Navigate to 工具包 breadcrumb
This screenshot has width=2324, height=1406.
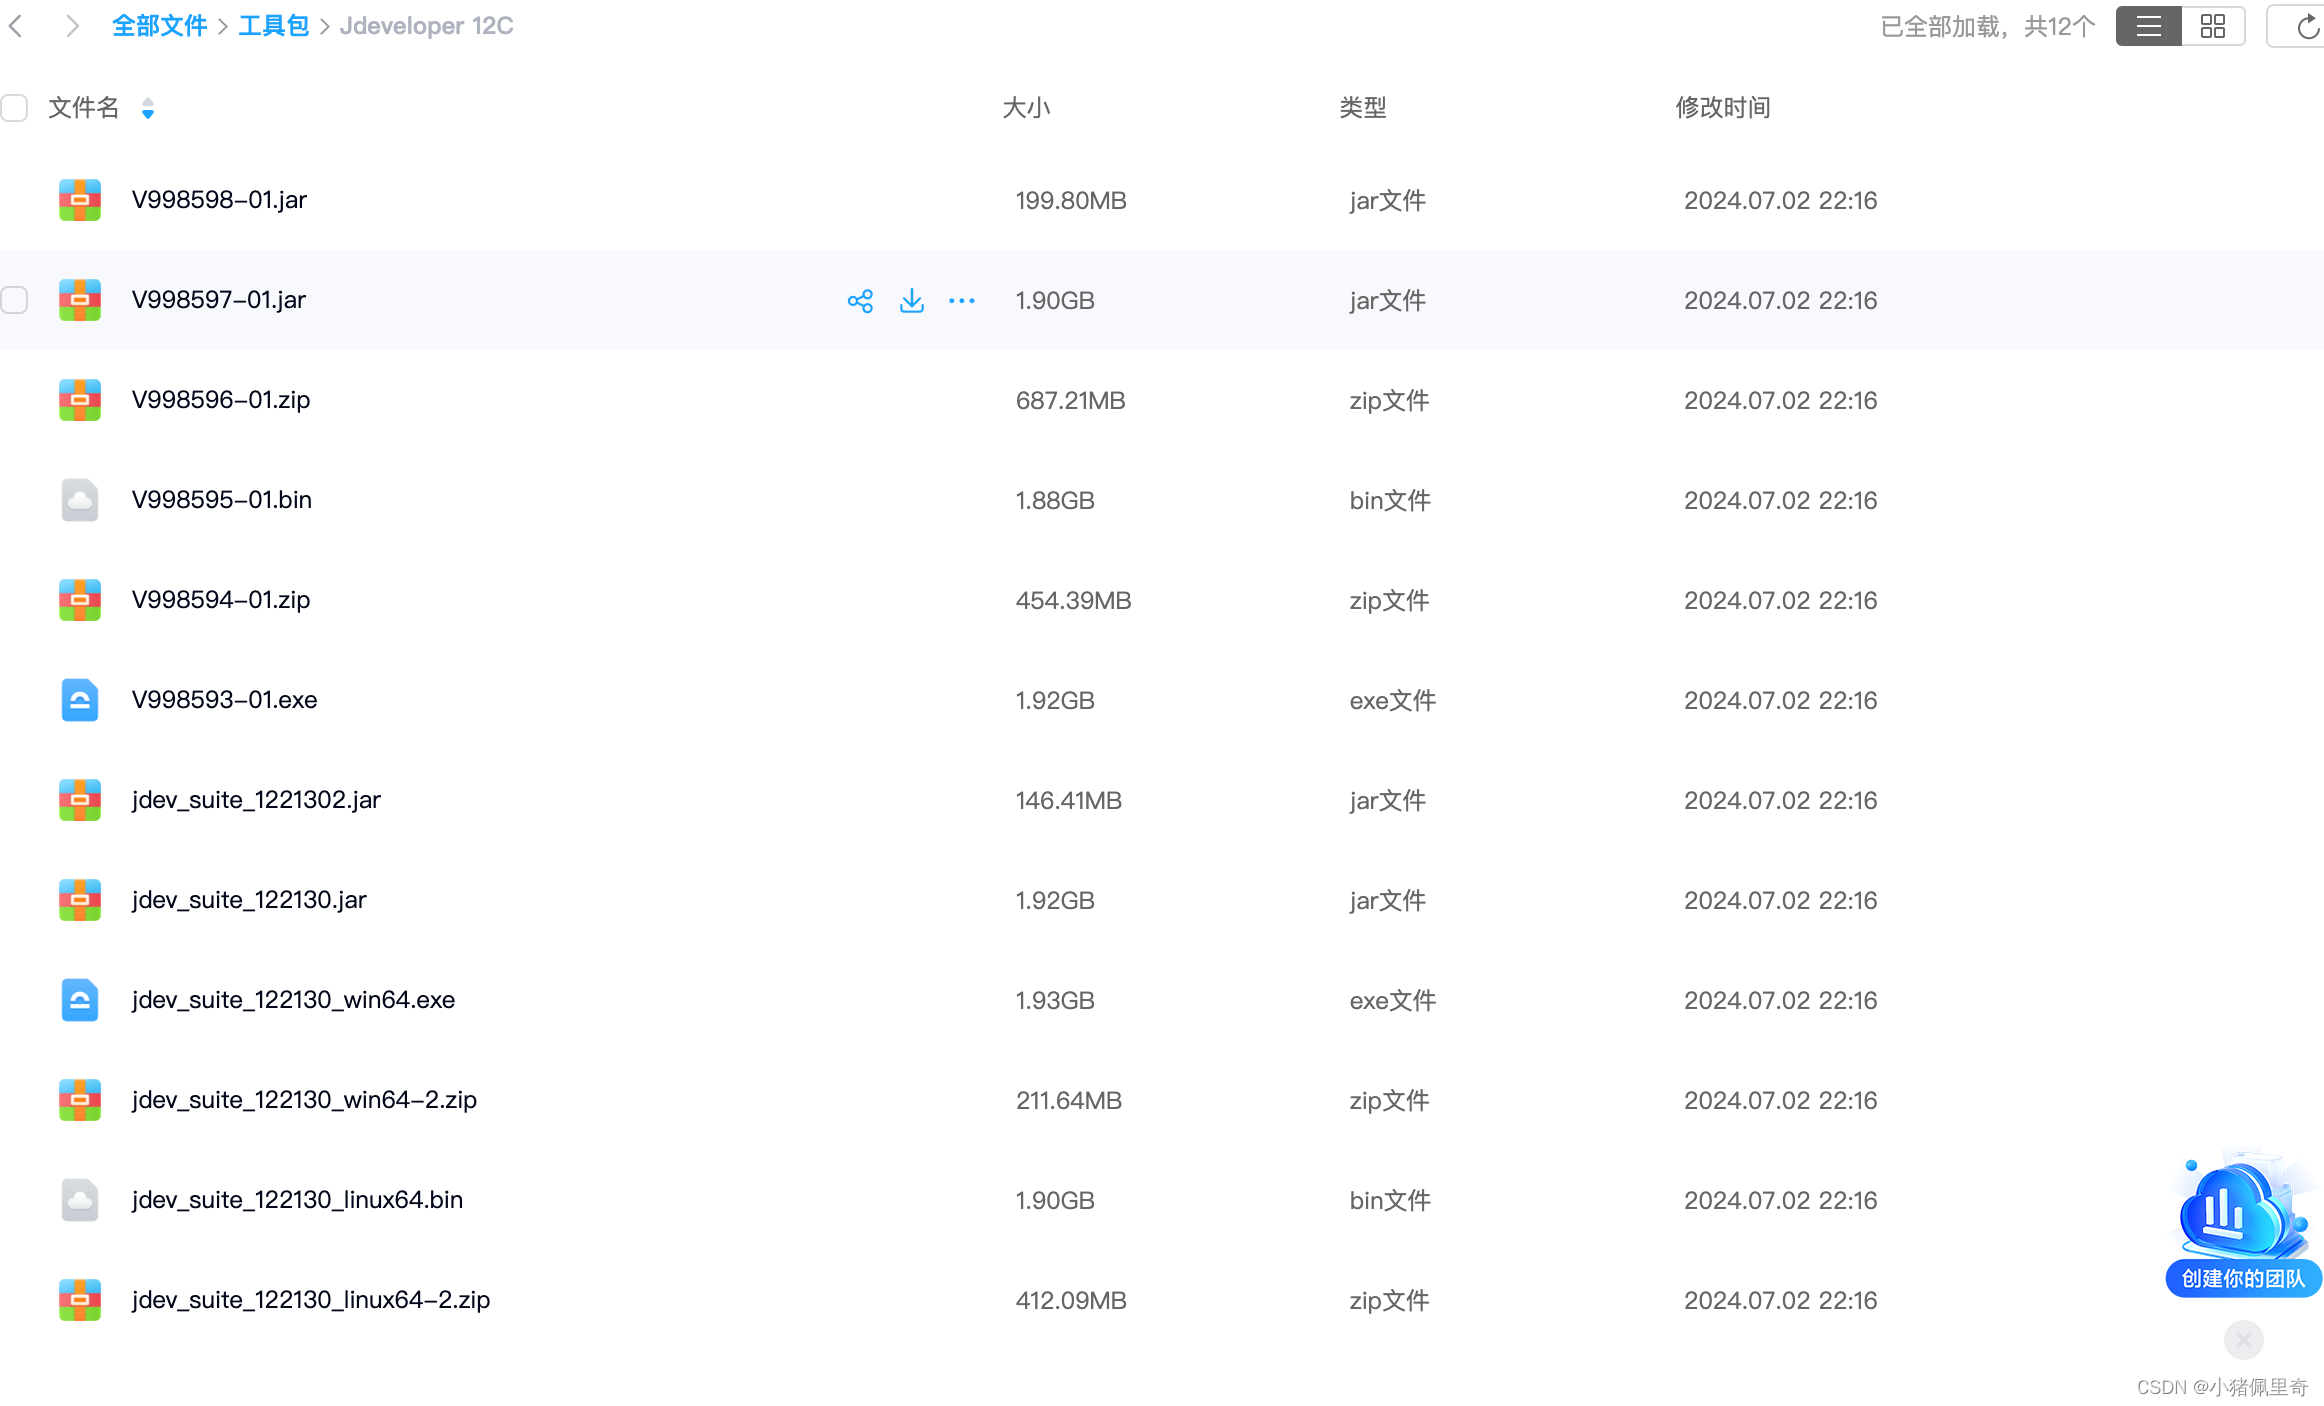(x=273, y=26)
